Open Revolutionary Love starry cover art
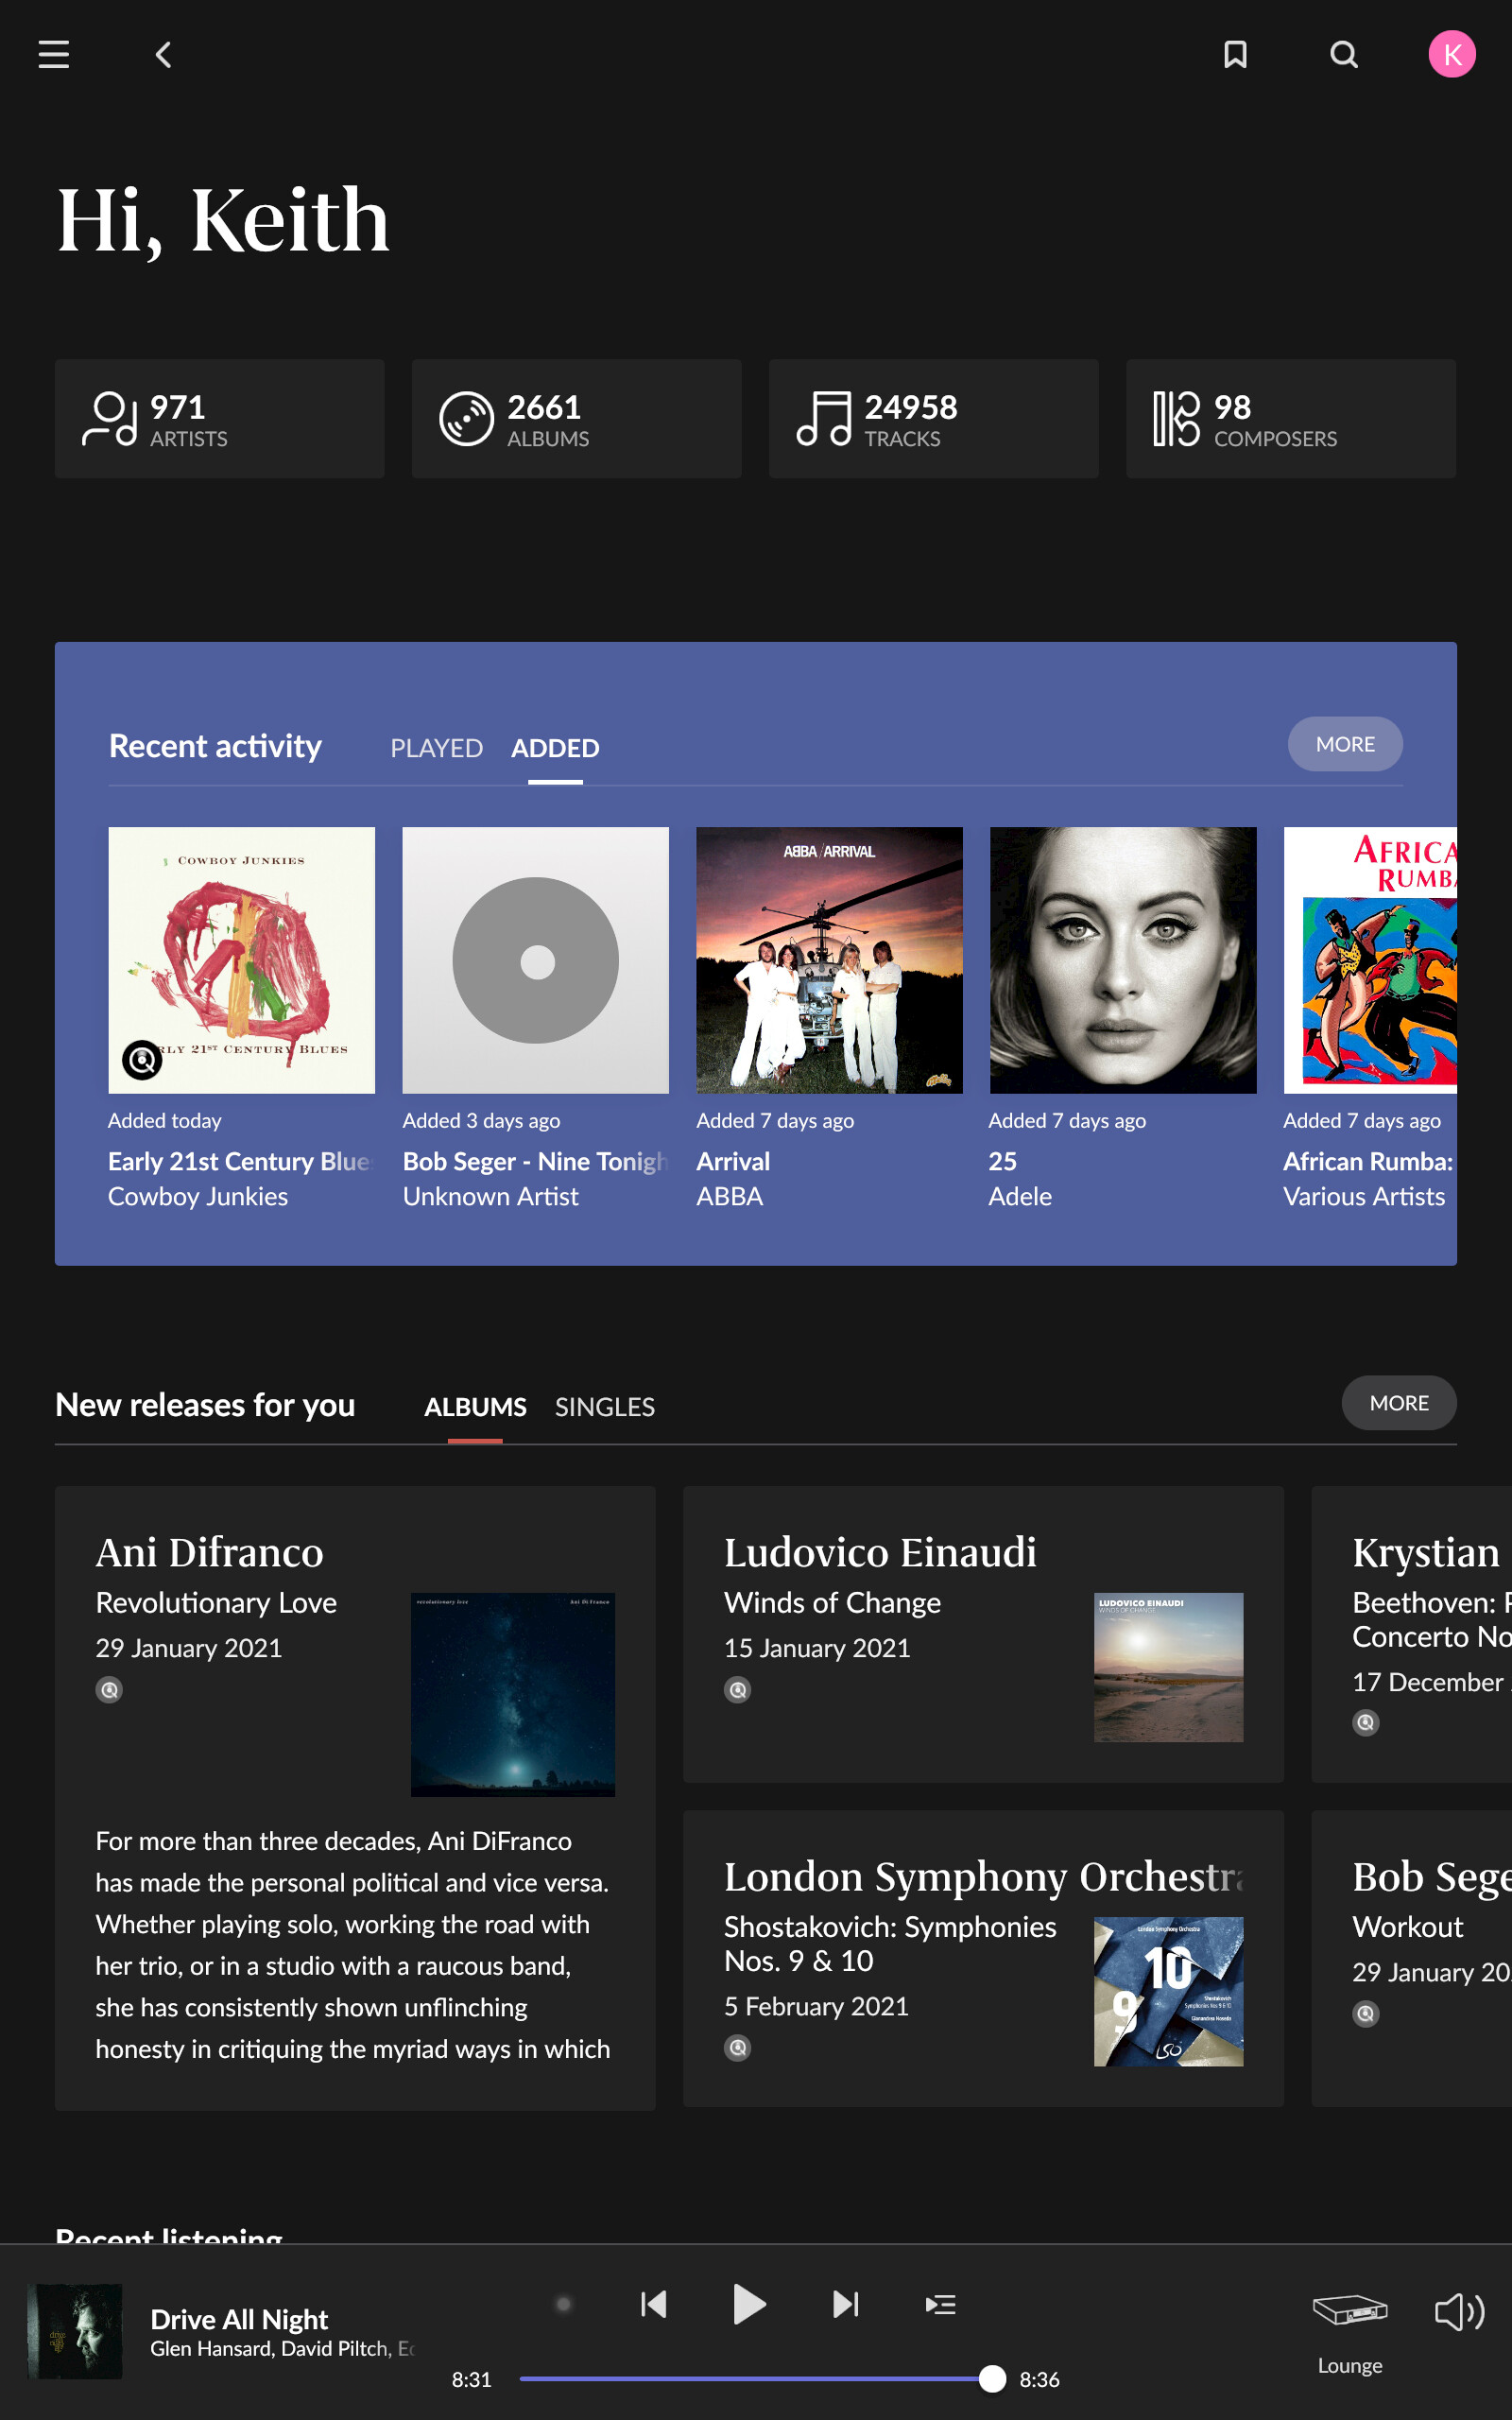 pyautogui.click(x=513, y=1695)
